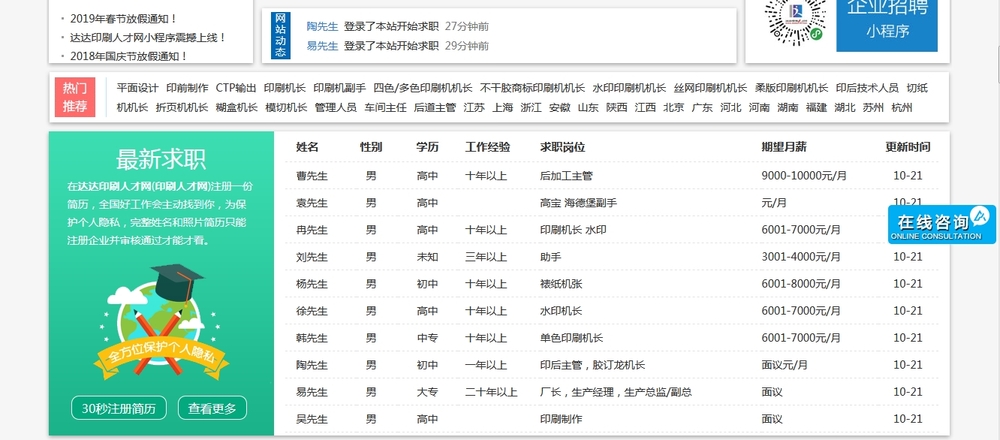Filter by 江苏 region

pos(474,107)
